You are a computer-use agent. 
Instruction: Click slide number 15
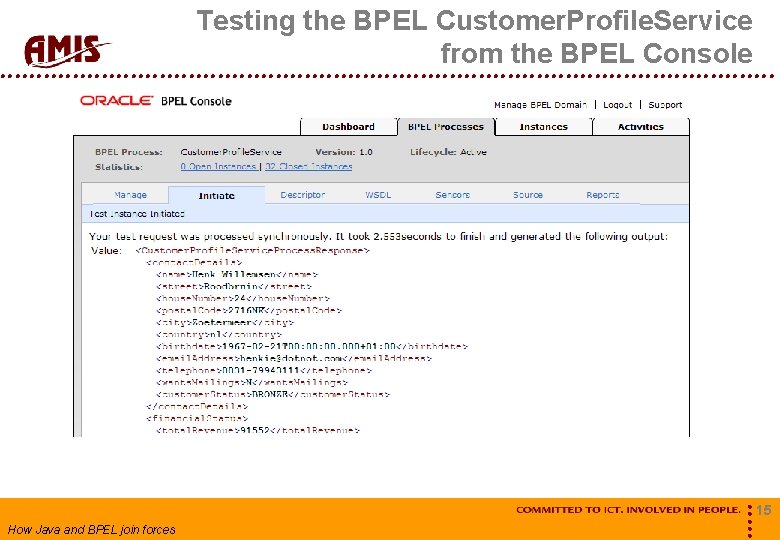coord(763,510)
